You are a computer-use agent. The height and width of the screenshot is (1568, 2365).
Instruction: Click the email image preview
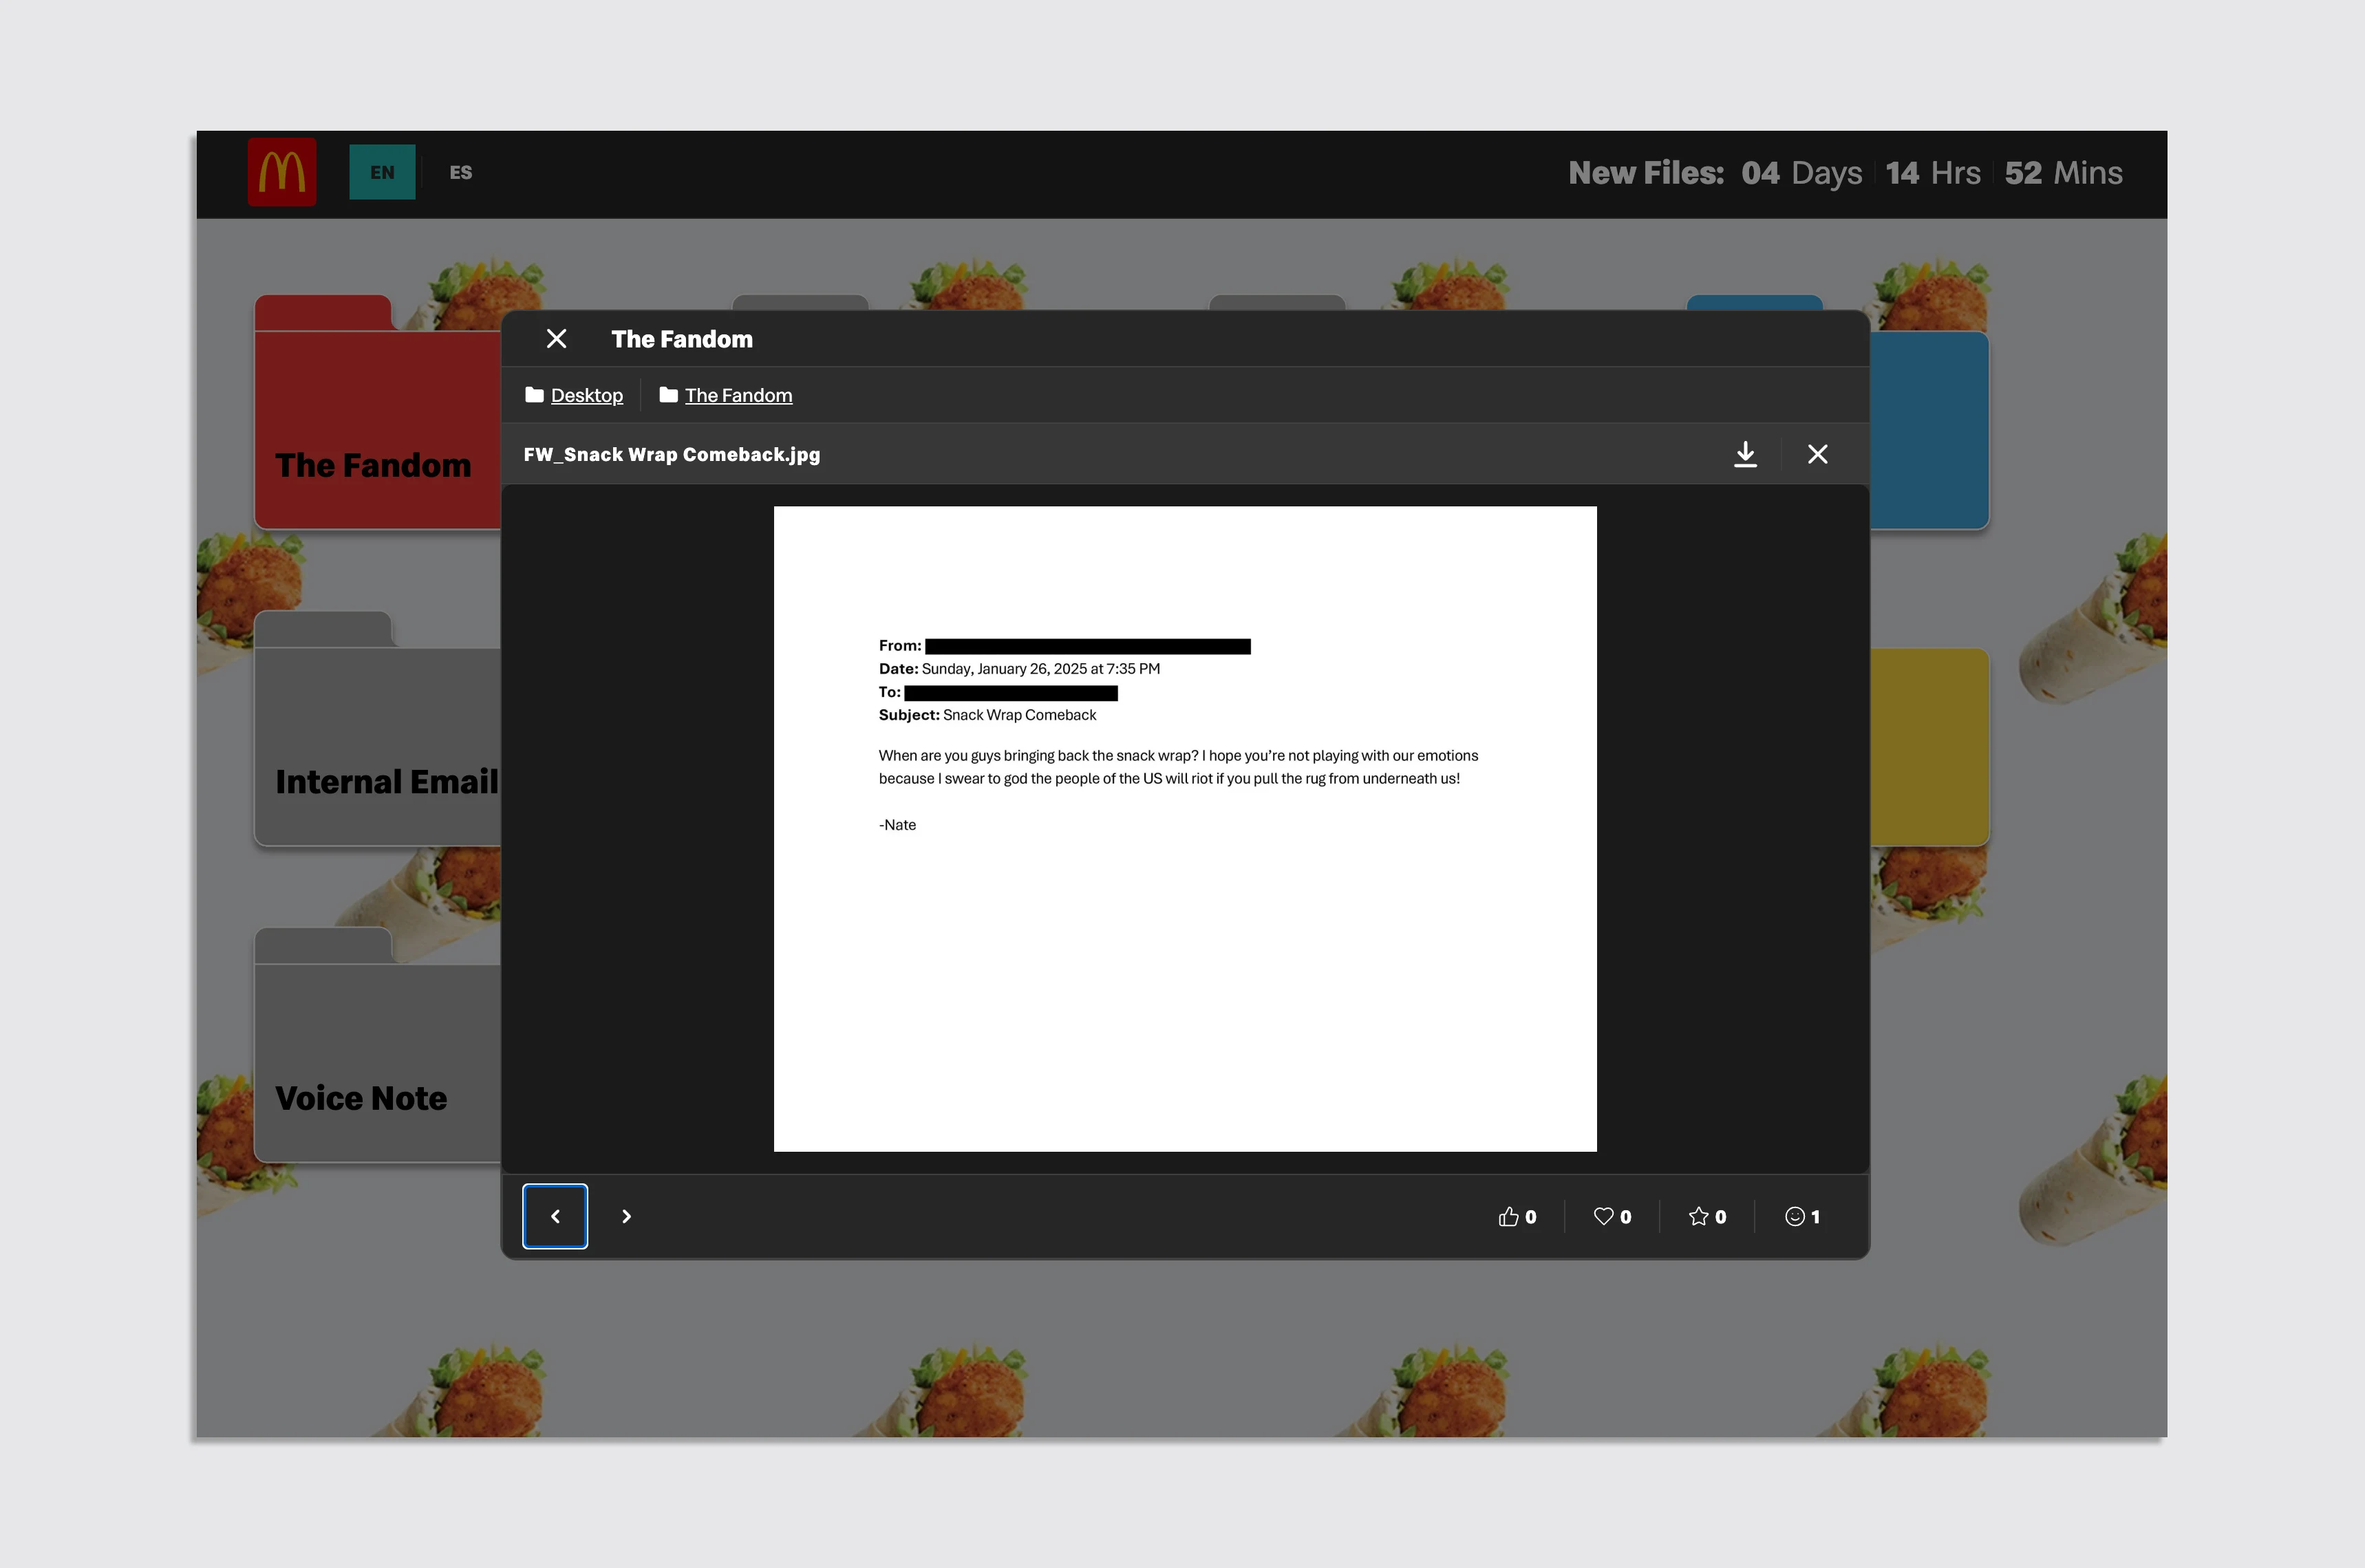[1185, 828]
